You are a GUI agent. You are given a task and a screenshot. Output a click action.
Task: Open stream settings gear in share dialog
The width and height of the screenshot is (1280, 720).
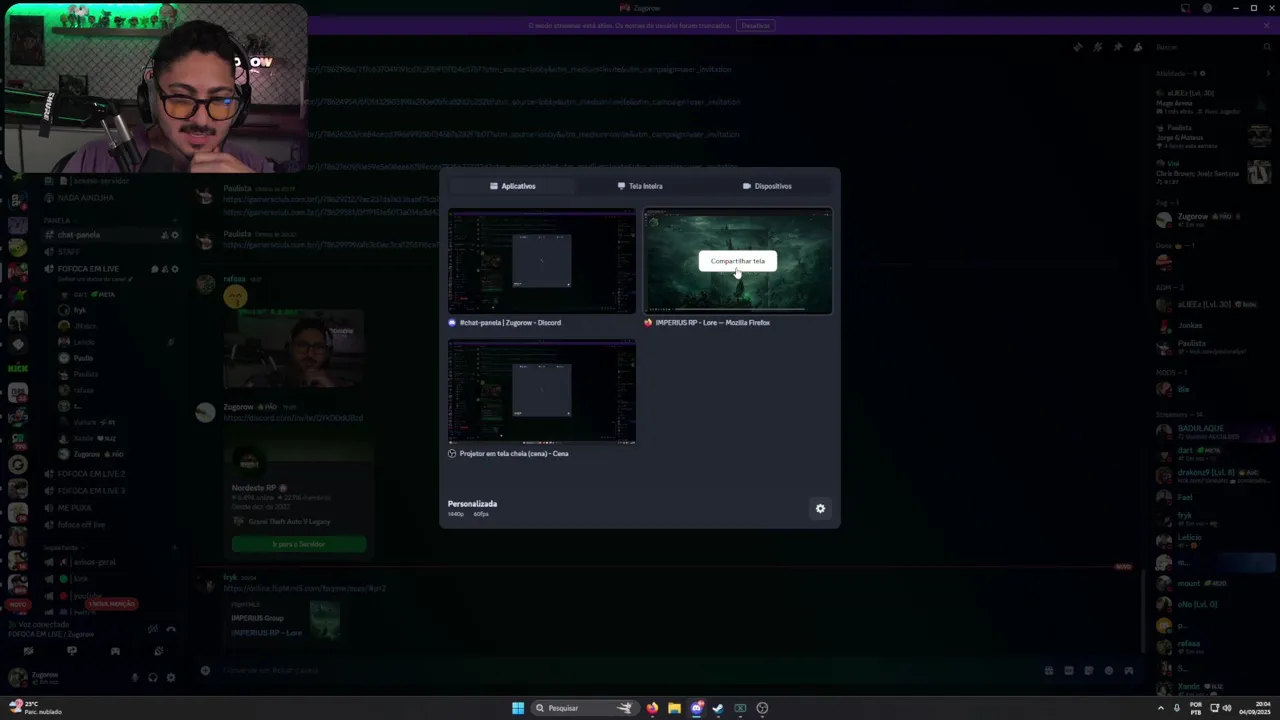pyautogui.click(x=820, y=508)
